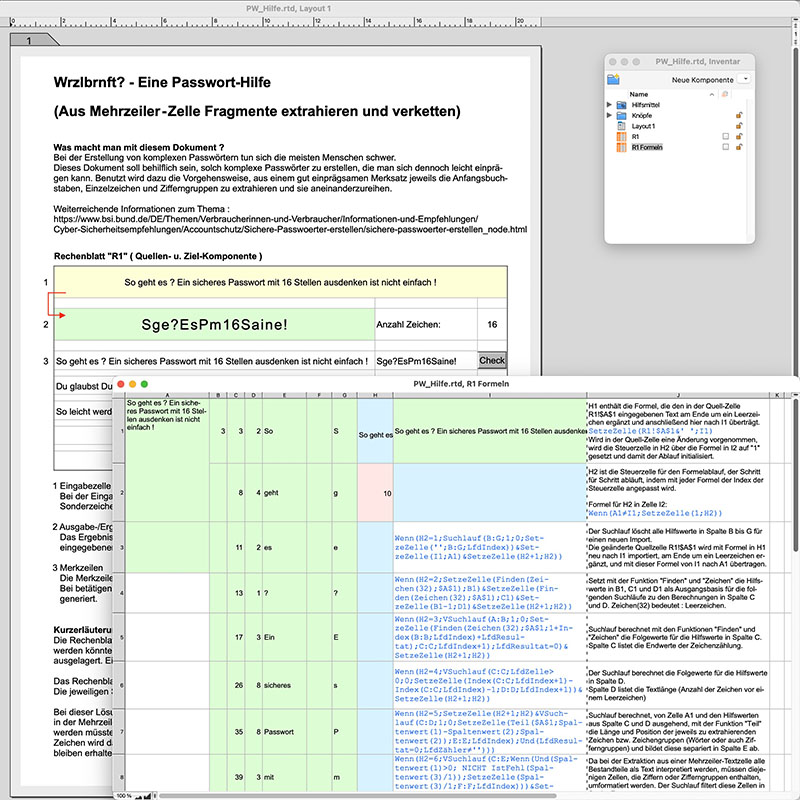Select the pink cell containing 10

click(375, 493)
